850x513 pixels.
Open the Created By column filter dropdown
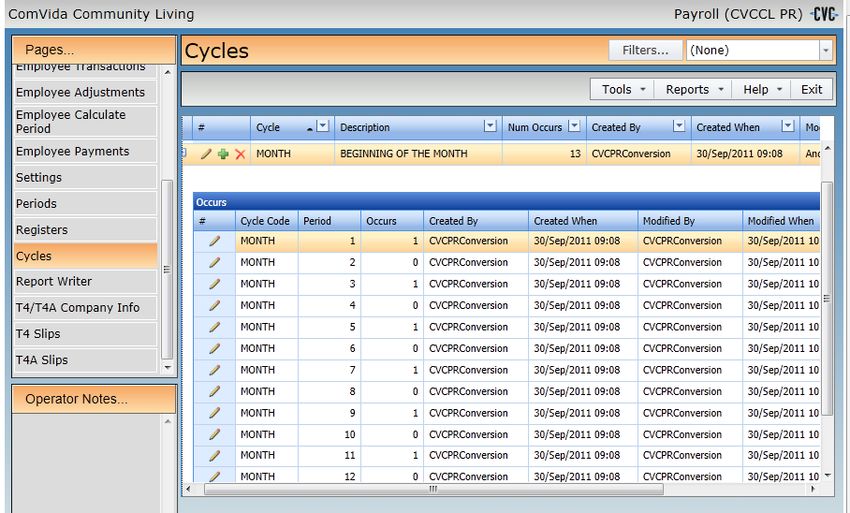[679, 126]
